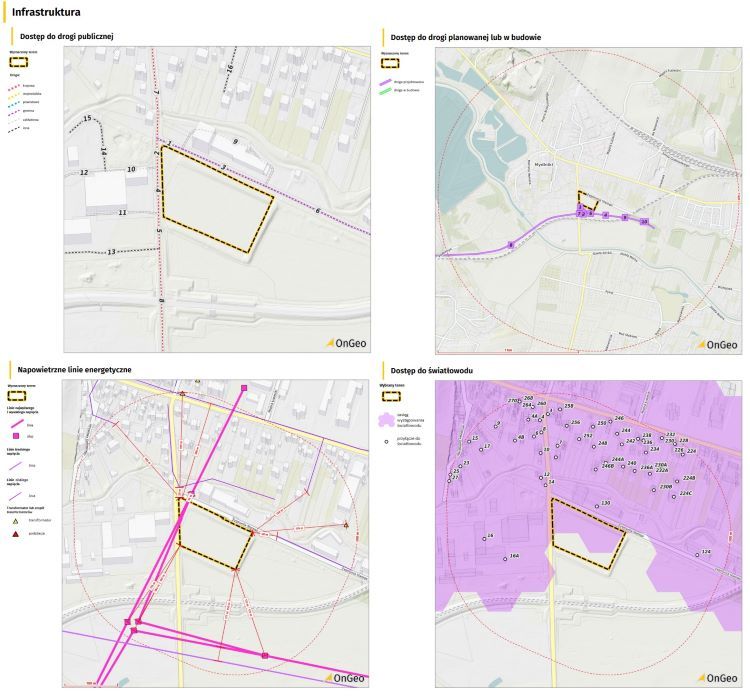This screenshot has height=699, width=750.
Task: Select fiber connection point 324
Action: [699, 555]
